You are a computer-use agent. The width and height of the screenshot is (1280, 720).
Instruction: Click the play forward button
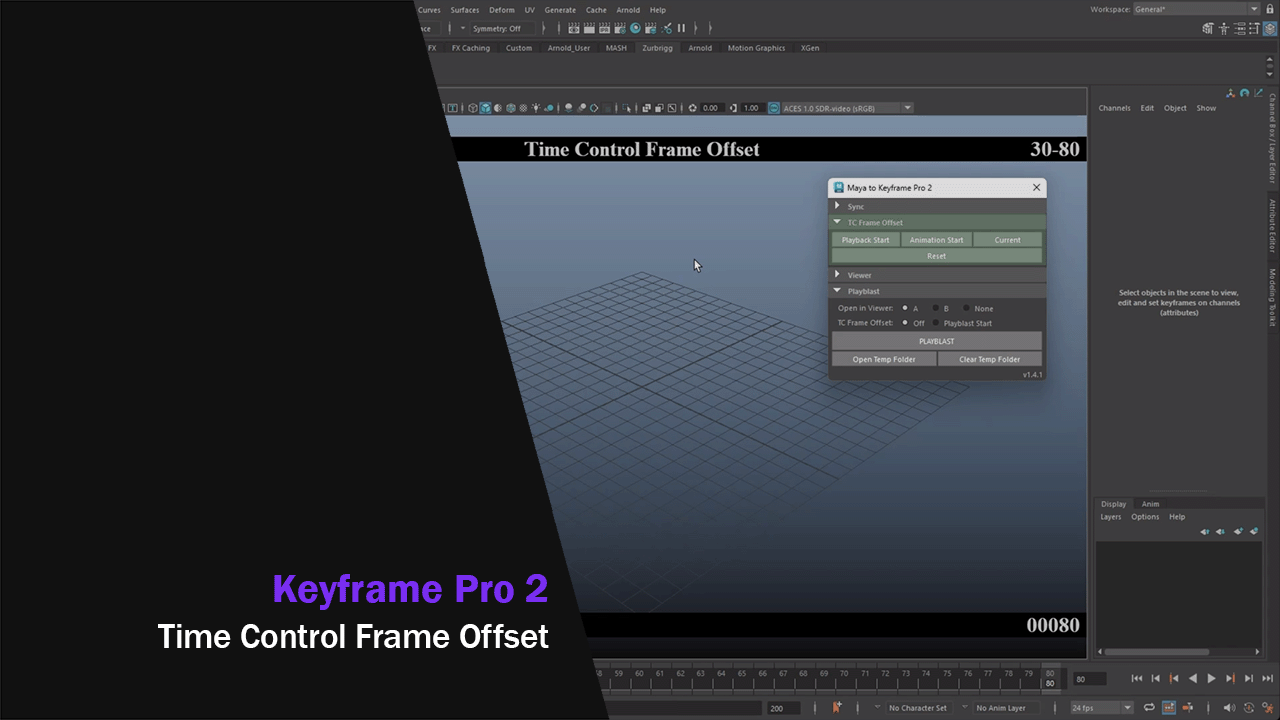(x=1211, y=678)
